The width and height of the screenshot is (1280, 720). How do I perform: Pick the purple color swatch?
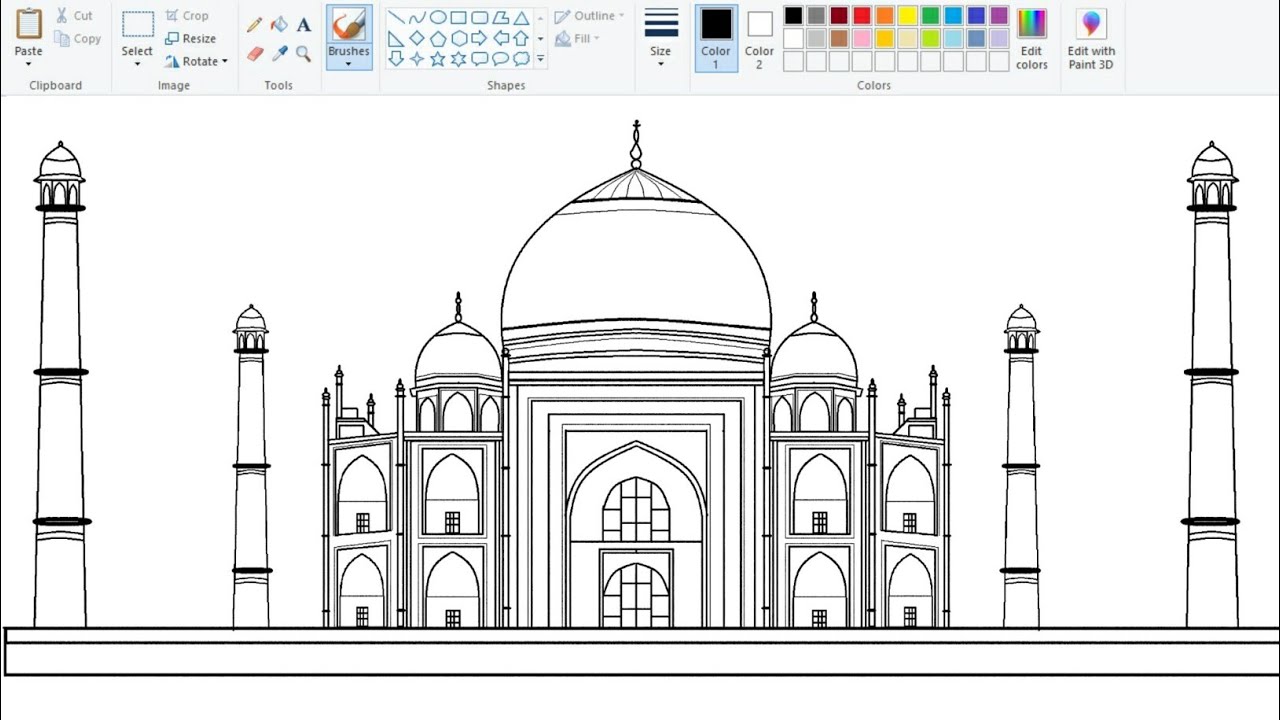[999, 16]
